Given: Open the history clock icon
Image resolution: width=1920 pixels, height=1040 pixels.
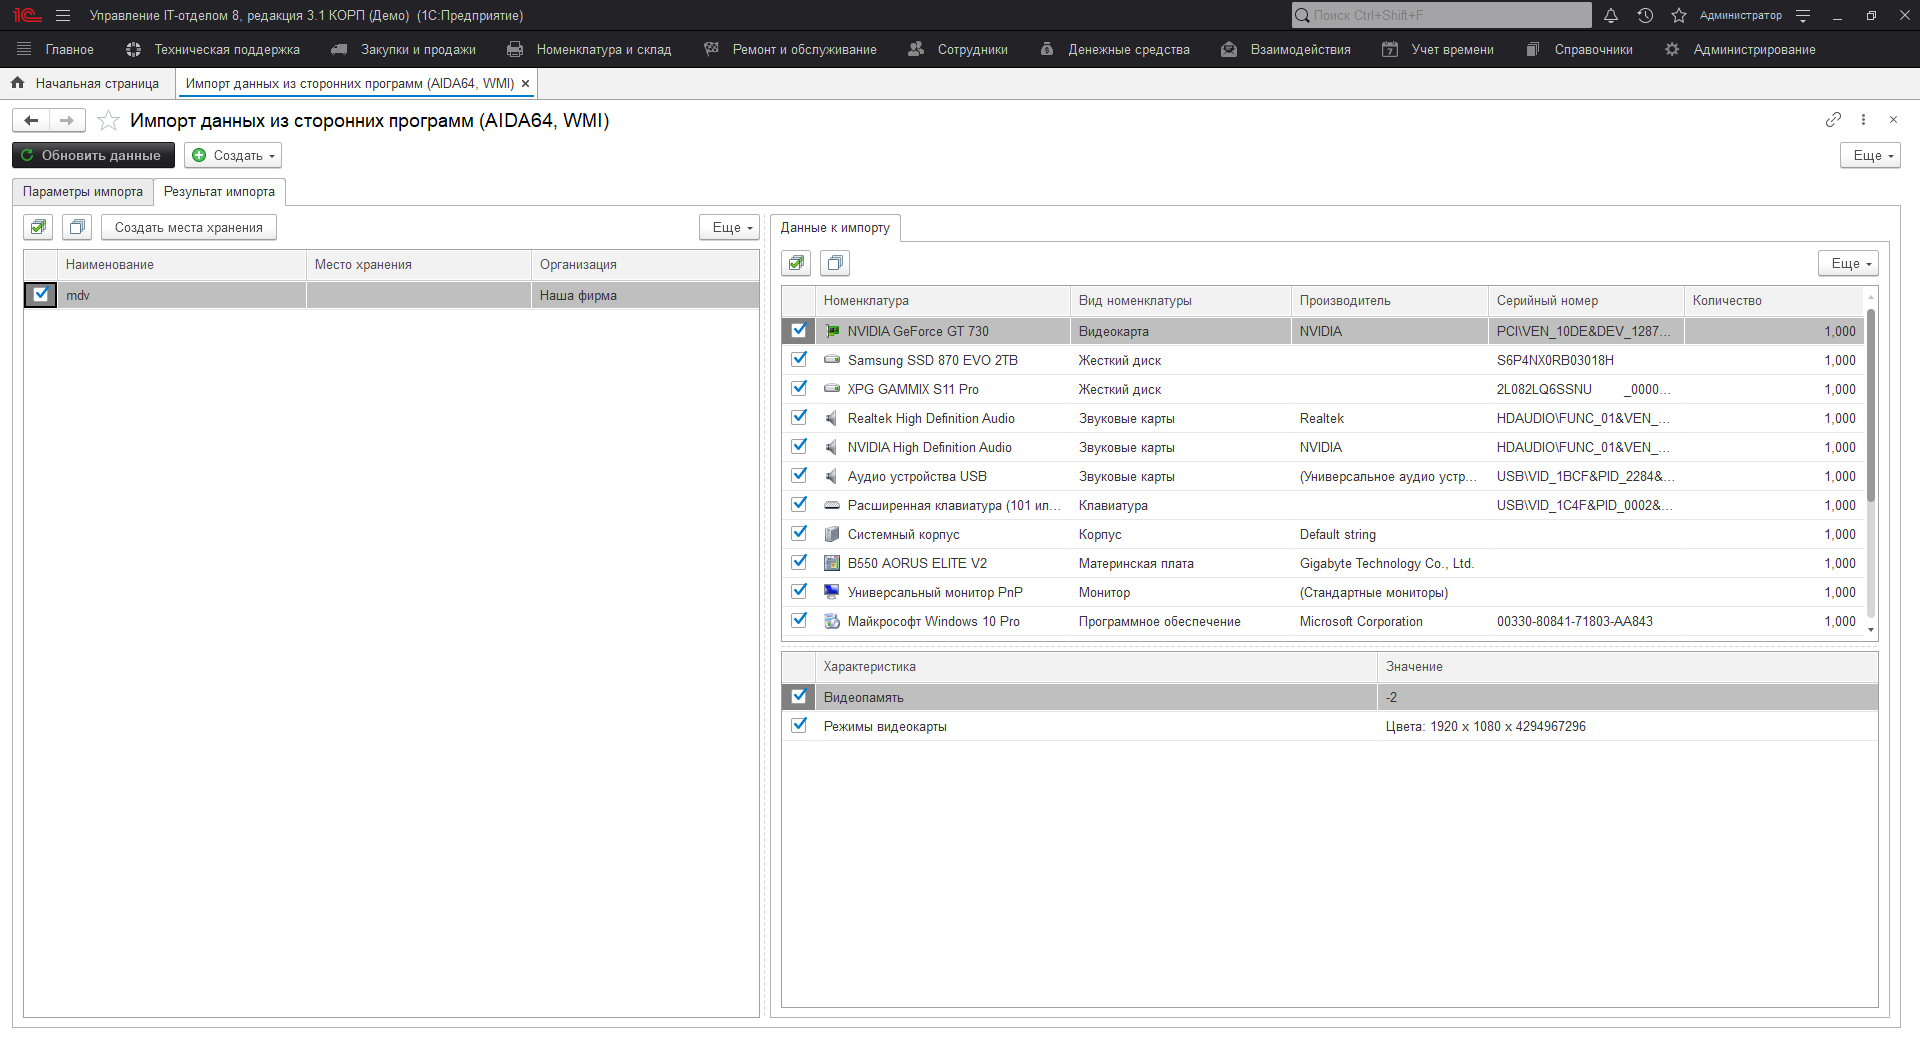Looking at the screenshot, I should (x=1645, y=16).
